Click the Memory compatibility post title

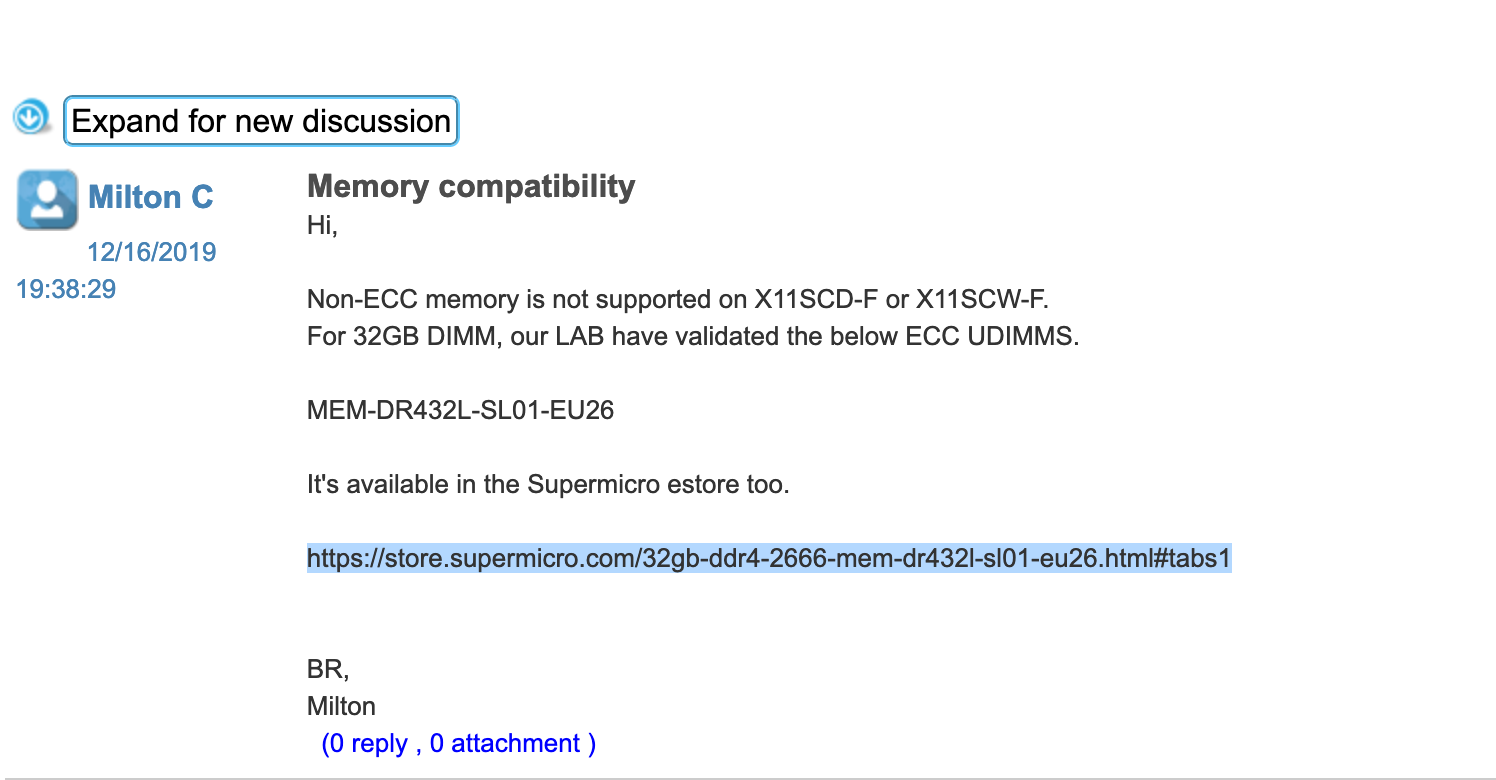pos(471,186)
